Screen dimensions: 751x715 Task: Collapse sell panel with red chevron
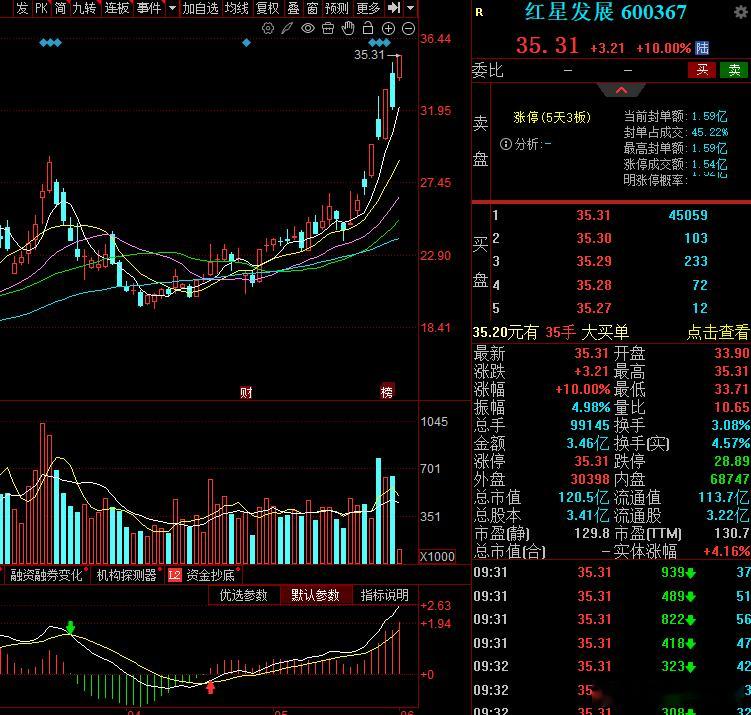pos(621,90)
